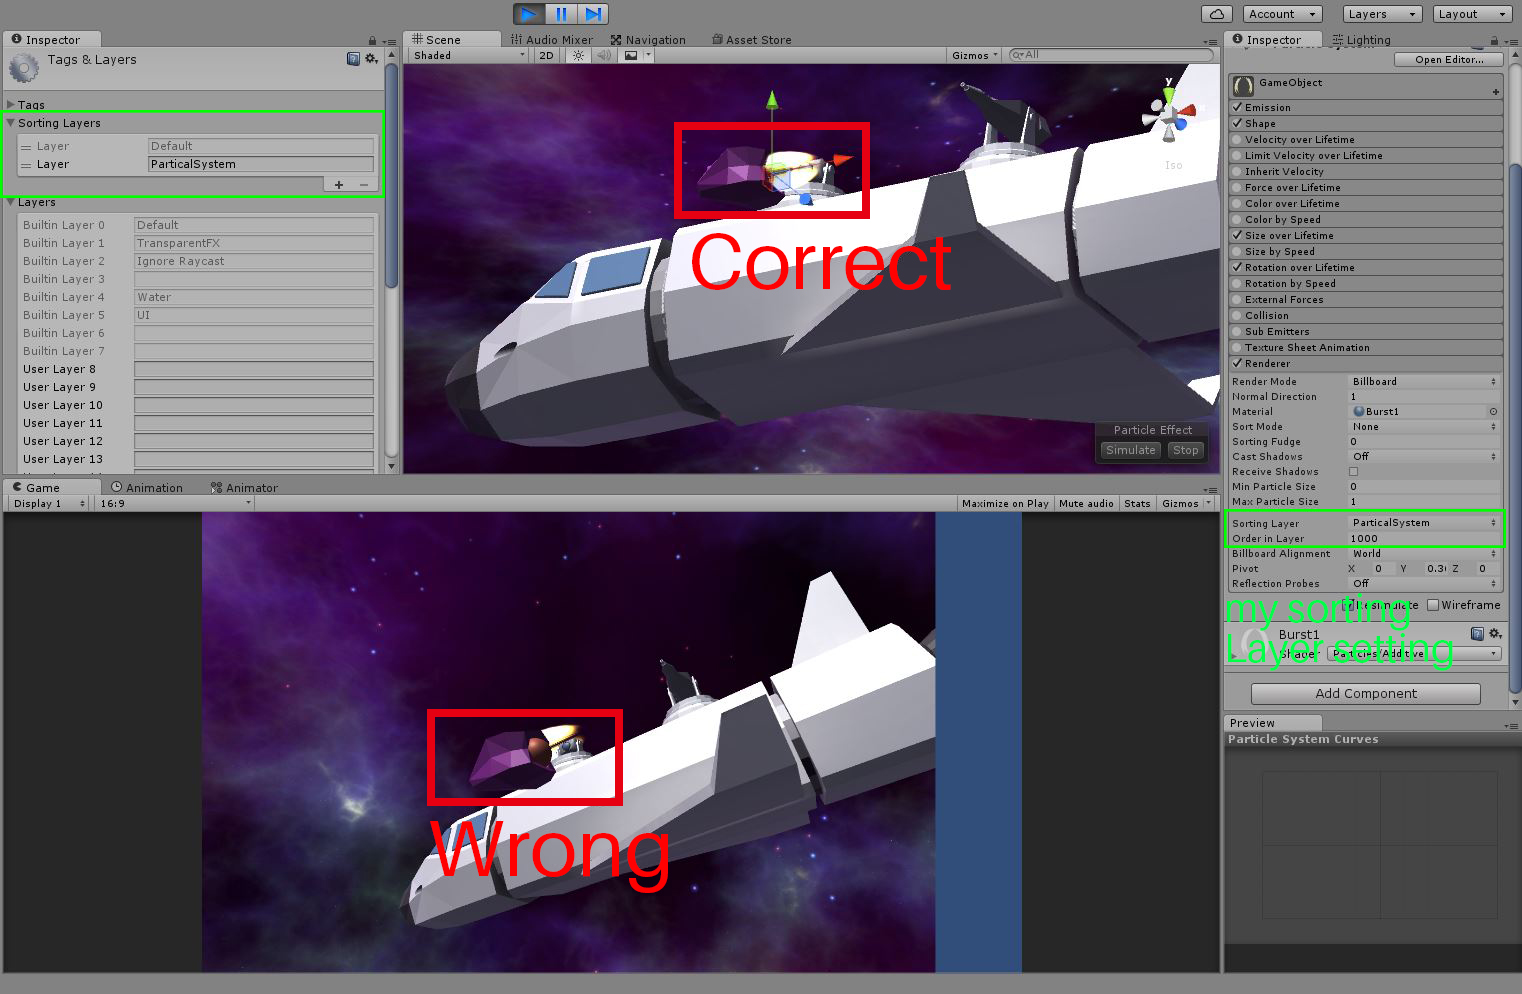Click the Step frame button
Image resolution: width=1522 pixels, height=994 pixels.
coord(593,14)
